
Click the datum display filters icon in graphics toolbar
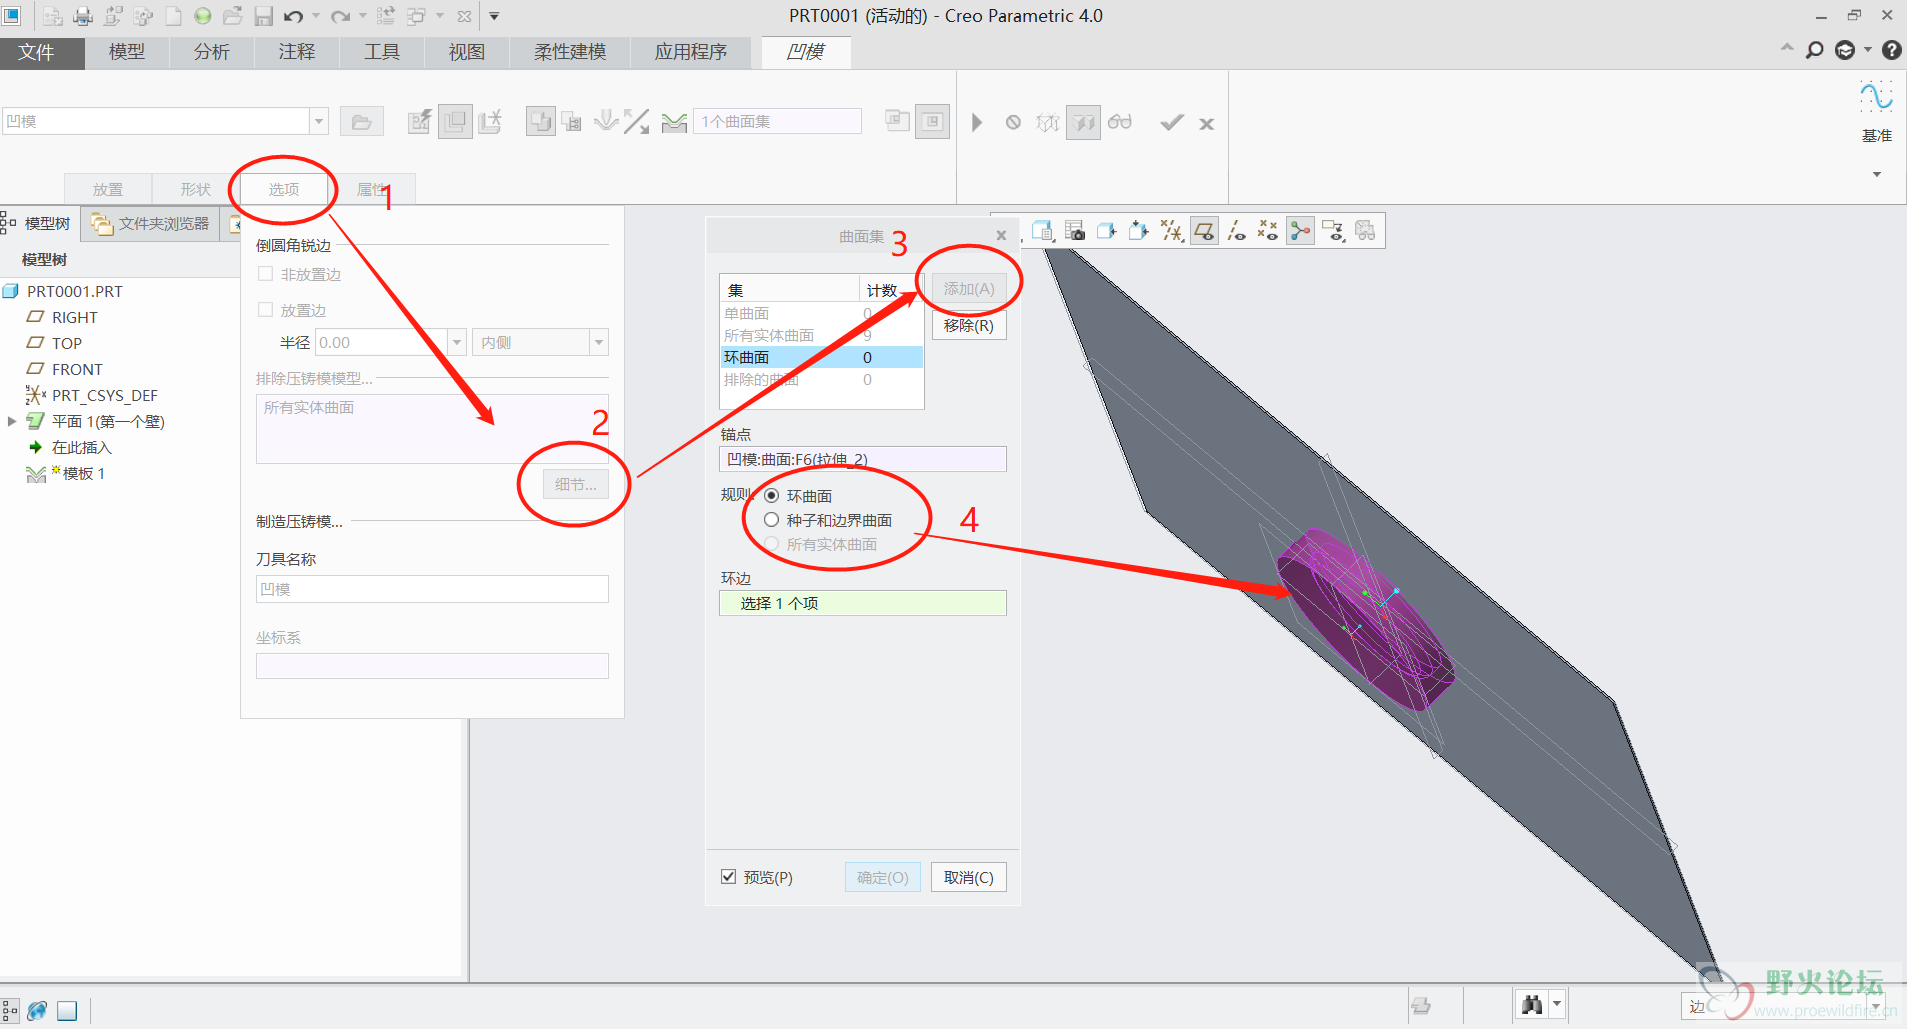coord(1172,231)
